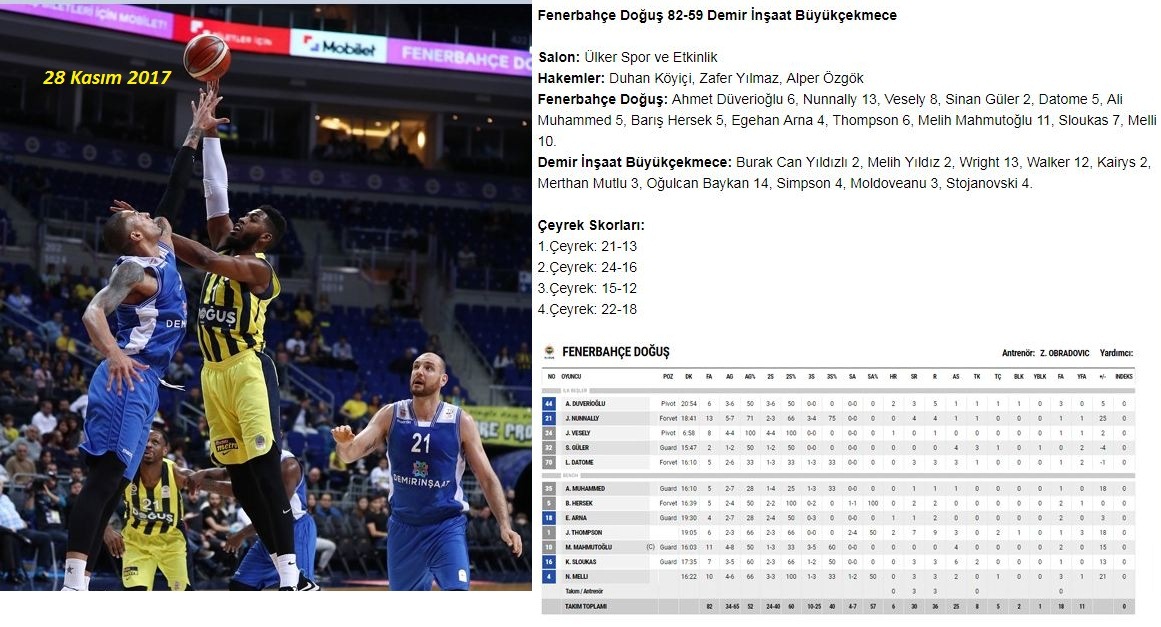Click the captain '(C)' marker beside Mahmutoğlu
Screen dimensions: 1161x627
pyautogui.click(x=650, y=547)
